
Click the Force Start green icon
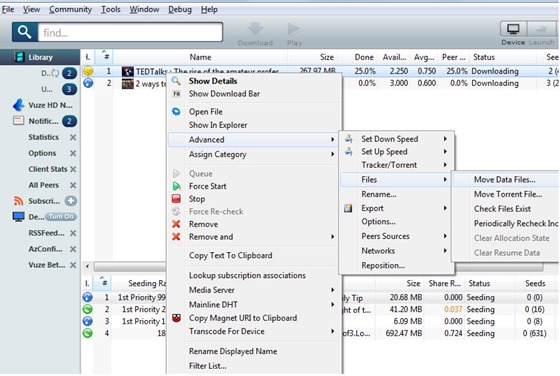pos(176,186)
